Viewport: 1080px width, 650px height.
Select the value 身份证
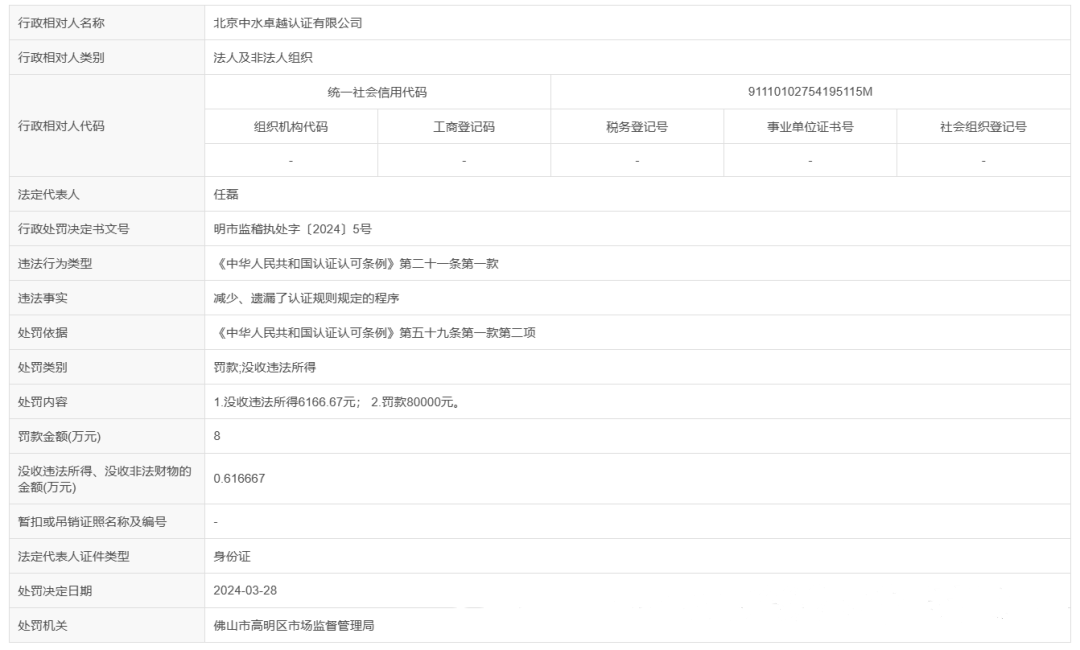(x=232, y=556)
